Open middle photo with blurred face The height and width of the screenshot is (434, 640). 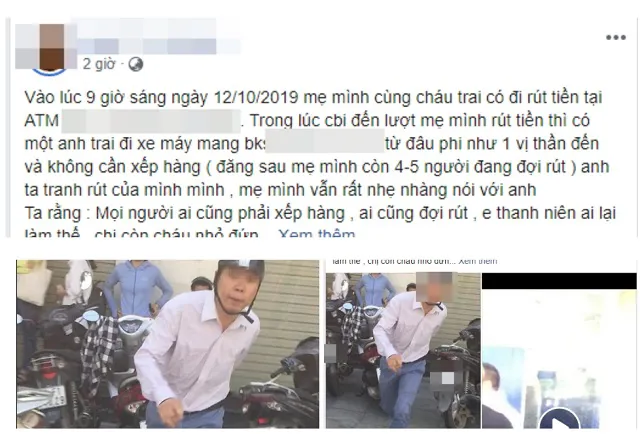tap(403, 350)
